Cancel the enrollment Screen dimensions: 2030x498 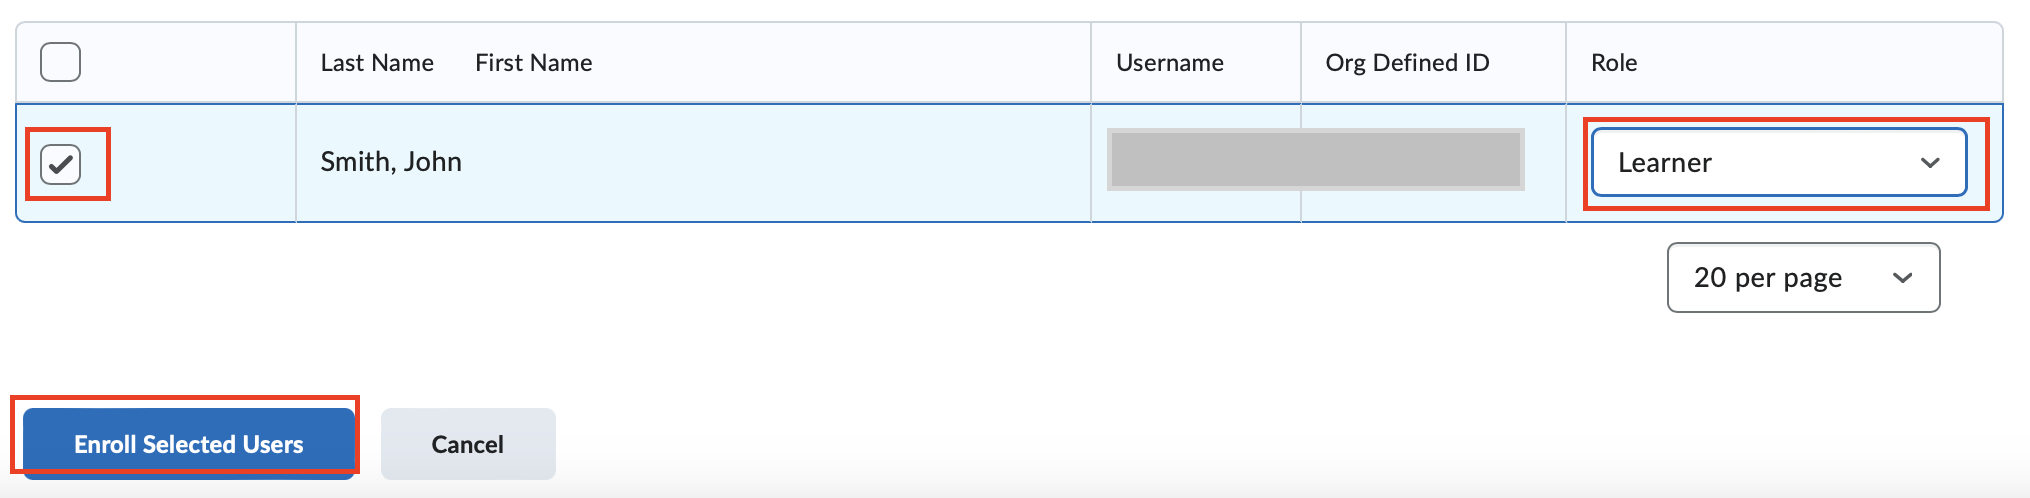468,444
